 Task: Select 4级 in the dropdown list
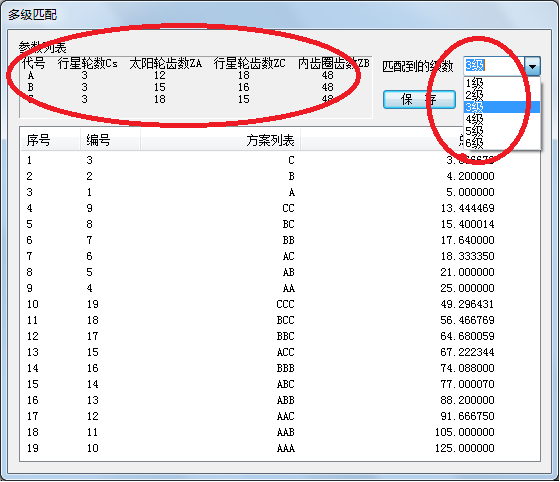tap(502, 119)
